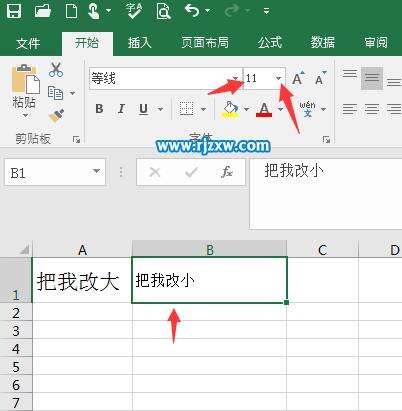Cancel entry with X button
Image resolution: width=402 pixels, height=411 pixels.
(x=155, y=172)
